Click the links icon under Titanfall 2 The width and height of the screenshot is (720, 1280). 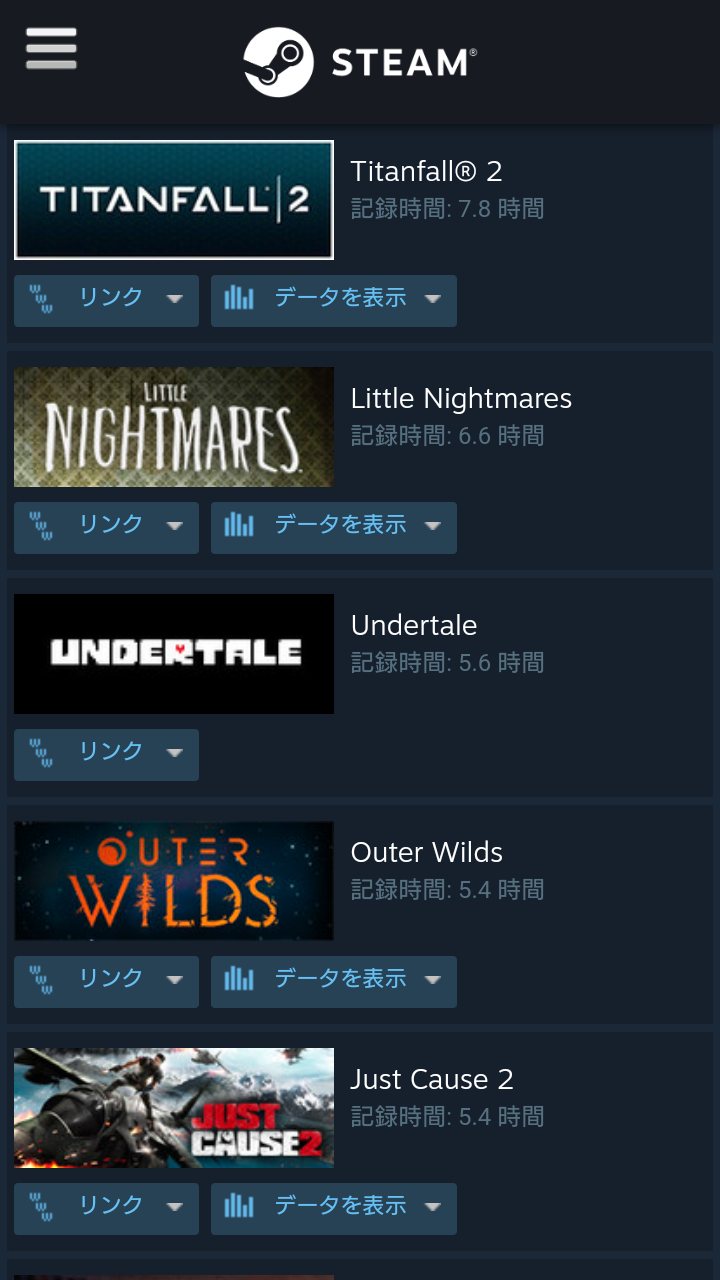point(41,298)
